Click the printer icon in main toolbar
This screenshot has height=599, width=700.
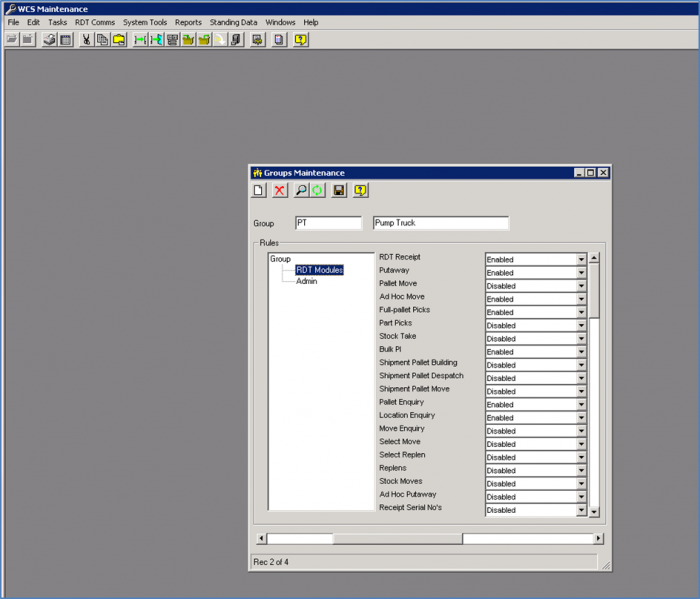[x=49, y=40]
